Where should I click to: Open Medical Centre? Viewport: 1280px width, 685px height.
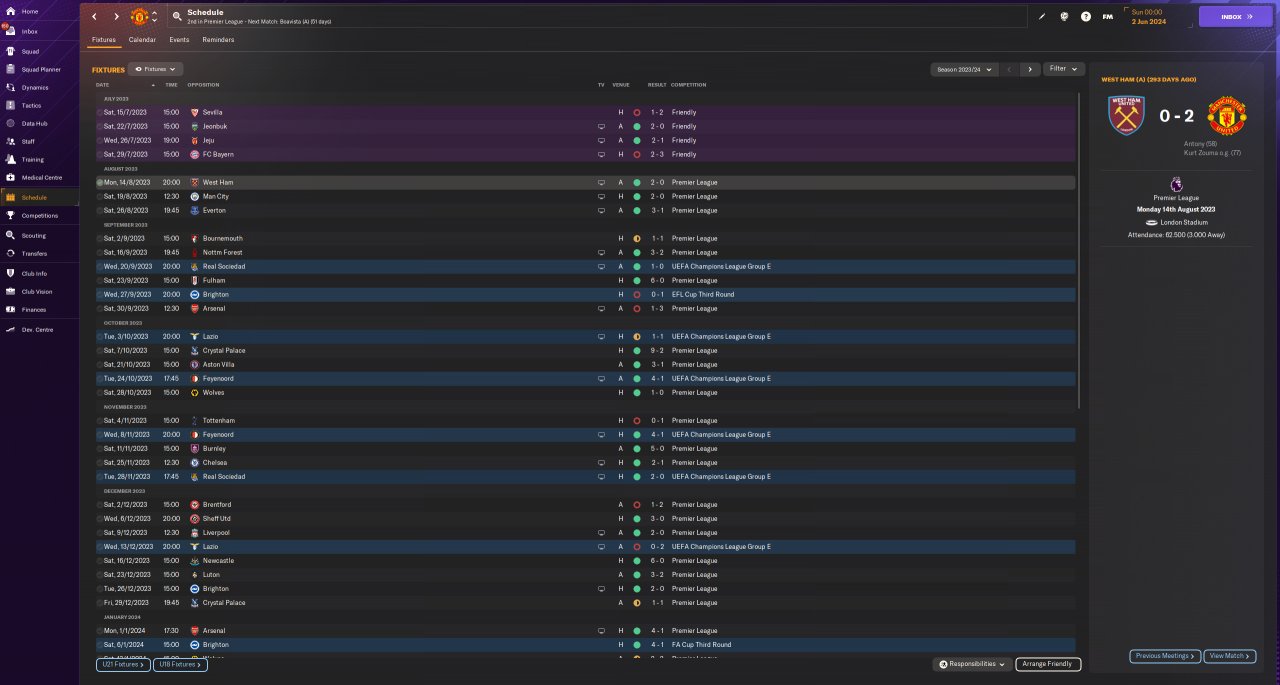point(40,177)
